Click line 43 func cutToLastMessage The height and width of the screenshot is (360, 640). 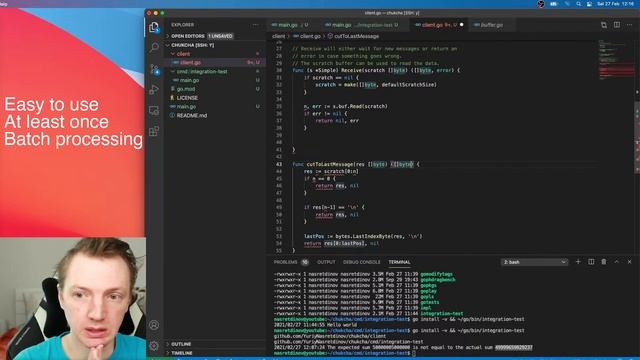tap(356, 164)
